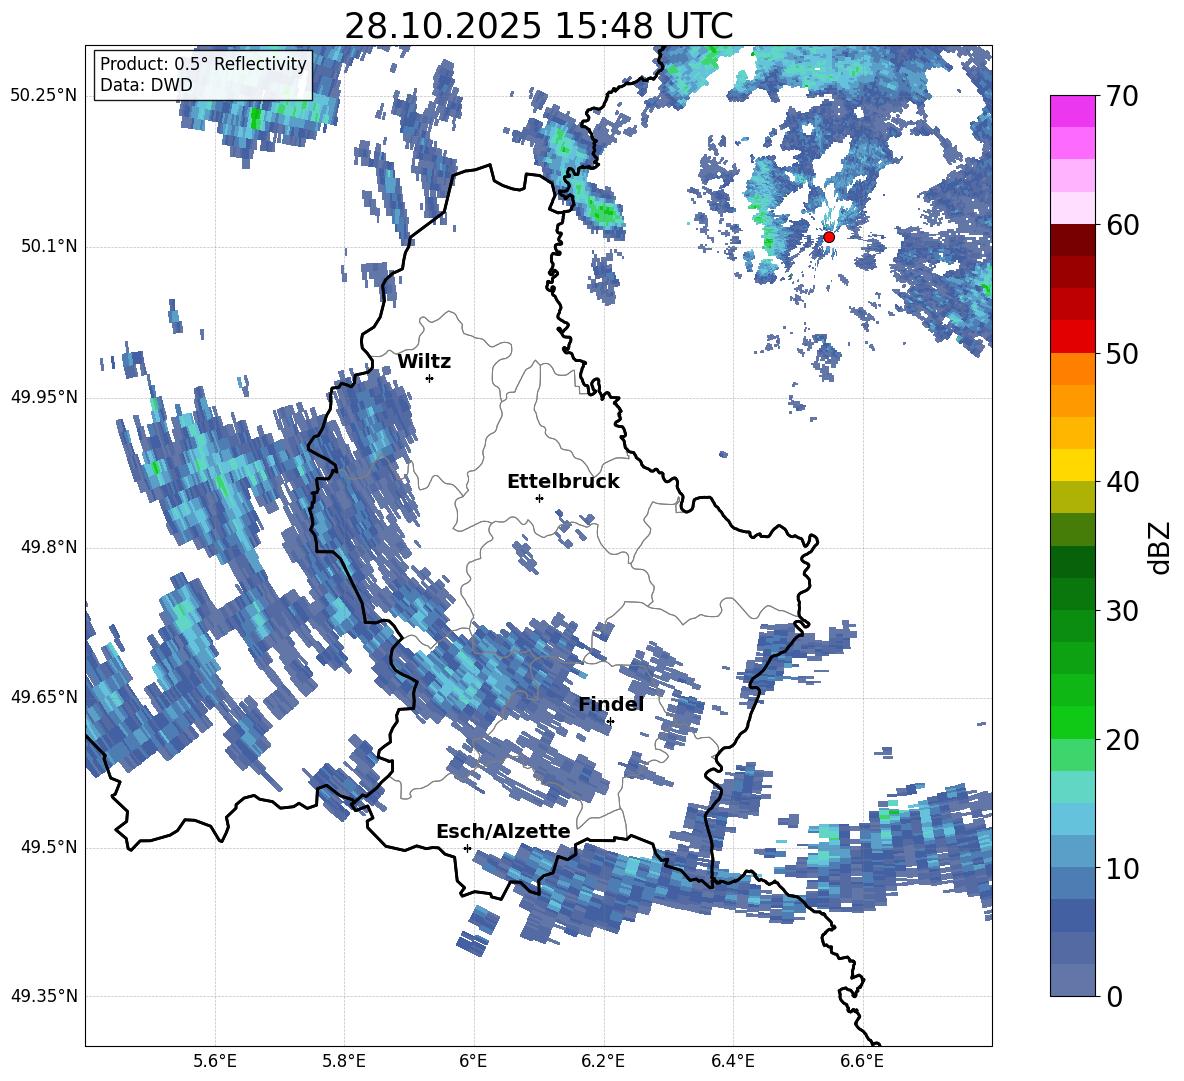Click the 49.35°N latitude label
This screenshot has width=1184, height=1081.
[x=44, y=996]
